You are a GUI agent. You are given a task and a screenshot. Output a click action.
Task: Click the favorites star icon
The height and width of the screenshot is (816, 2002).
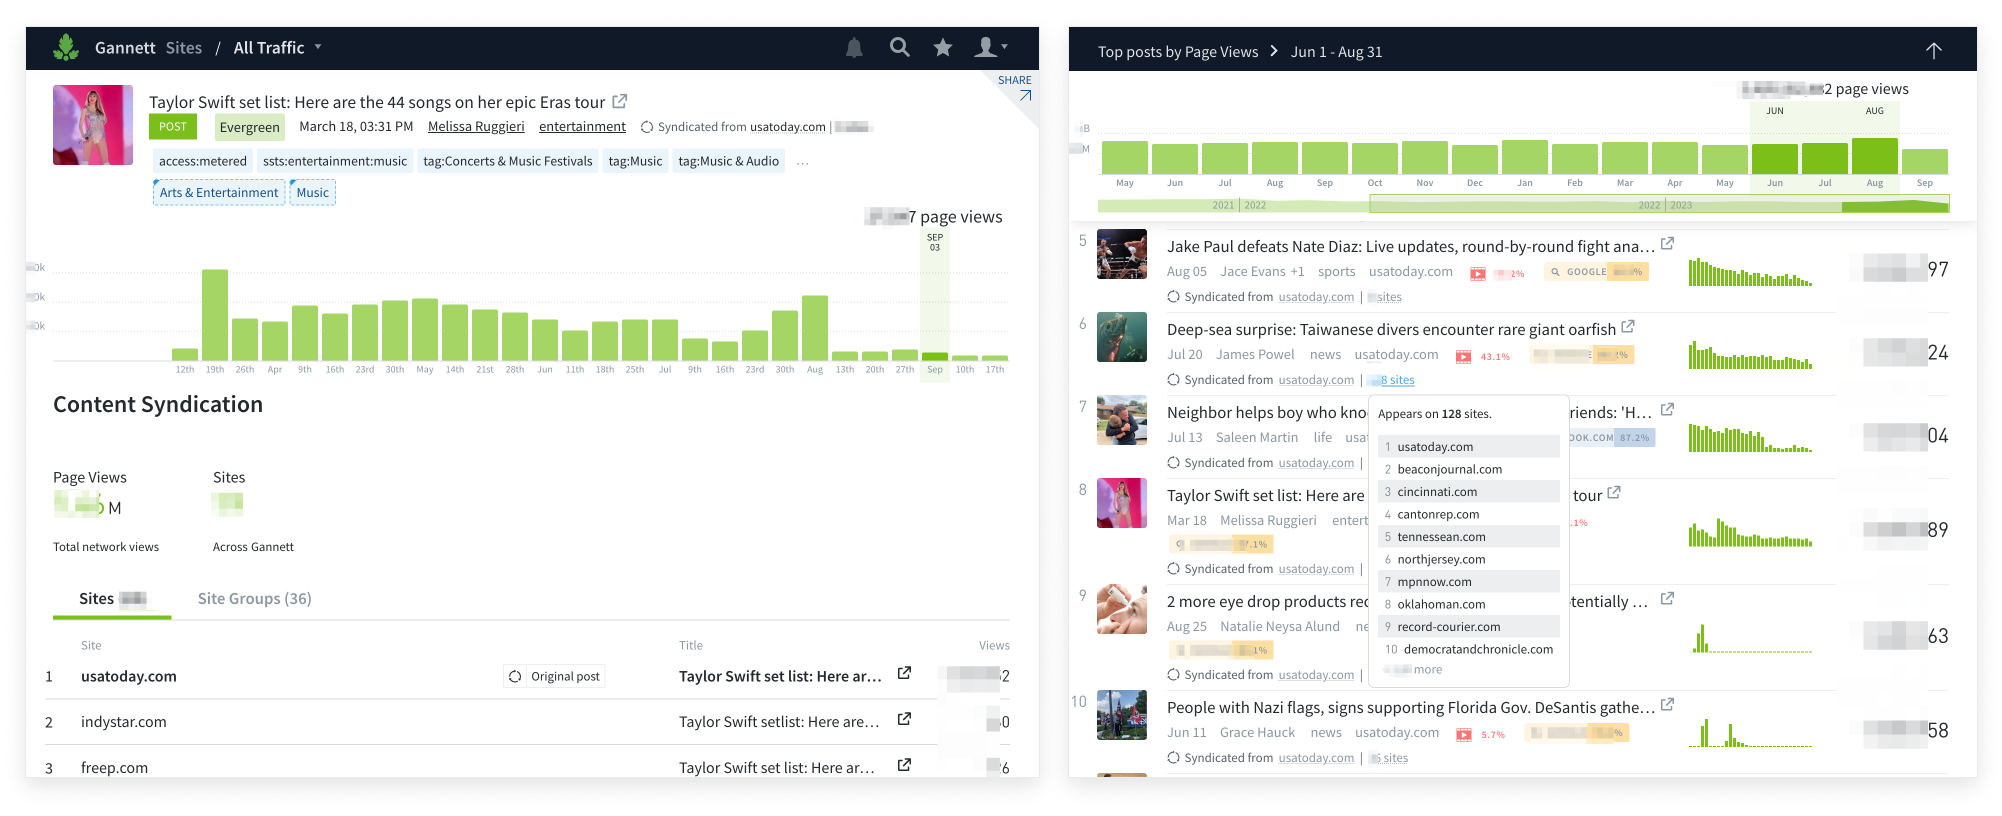coord(943,47)
